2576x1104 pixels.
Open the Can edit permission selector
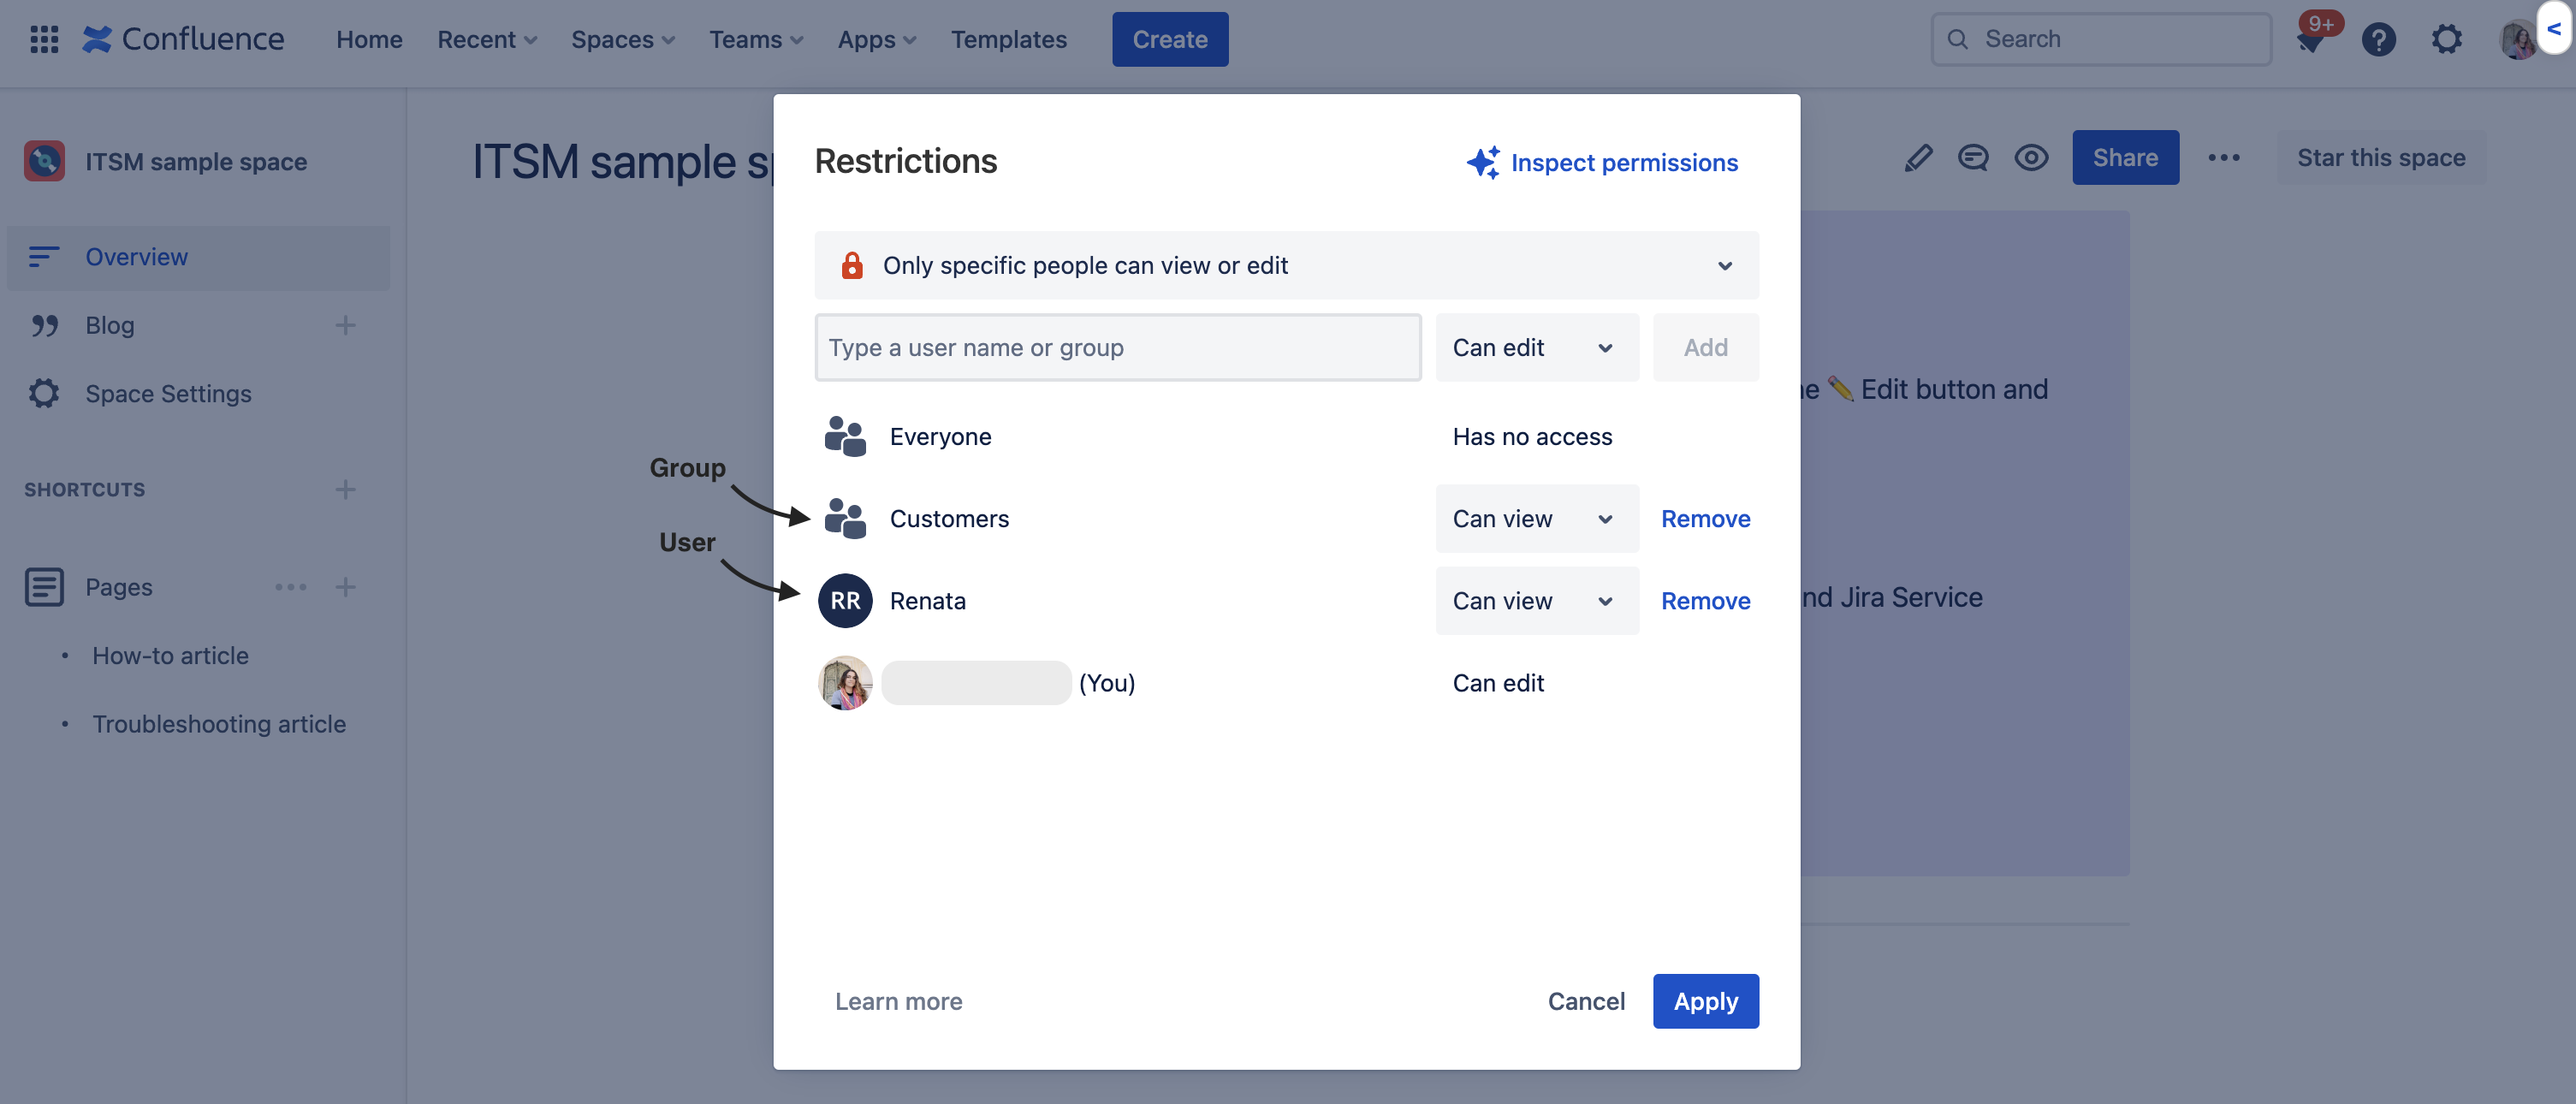1536,347
